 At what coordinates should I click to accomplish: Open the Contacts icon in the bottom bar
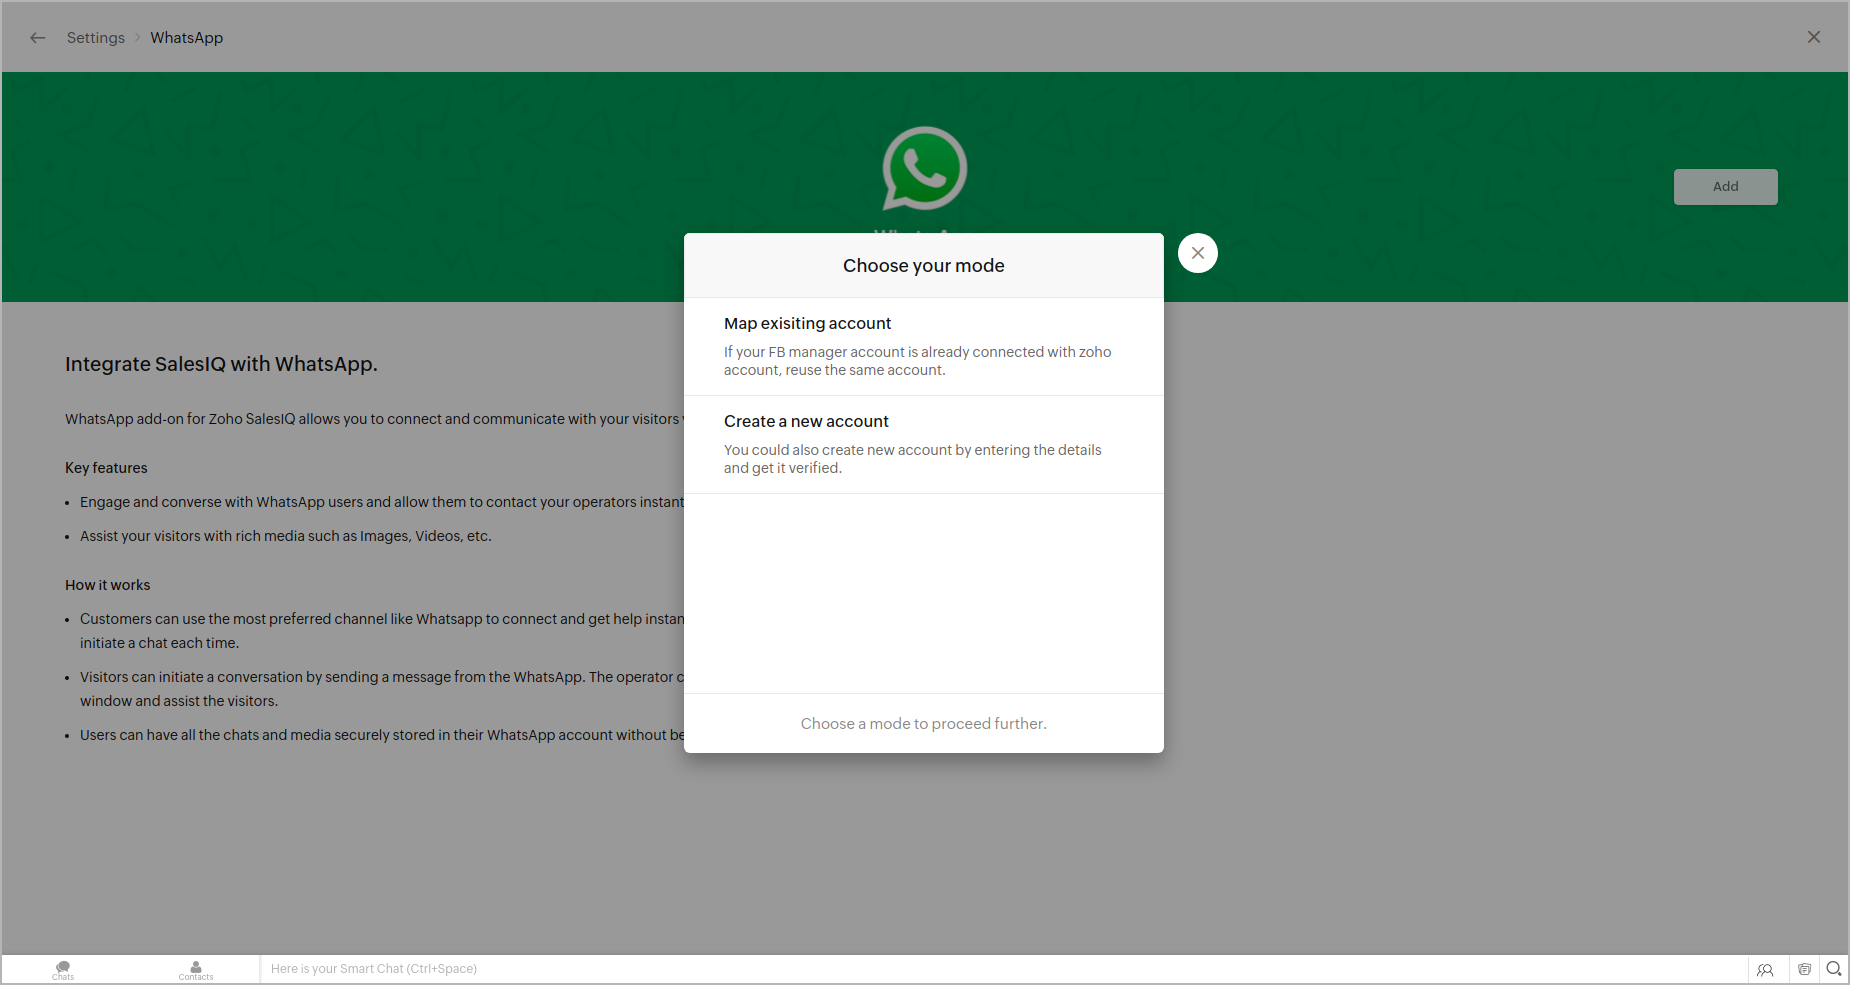(x=196, y=970)
